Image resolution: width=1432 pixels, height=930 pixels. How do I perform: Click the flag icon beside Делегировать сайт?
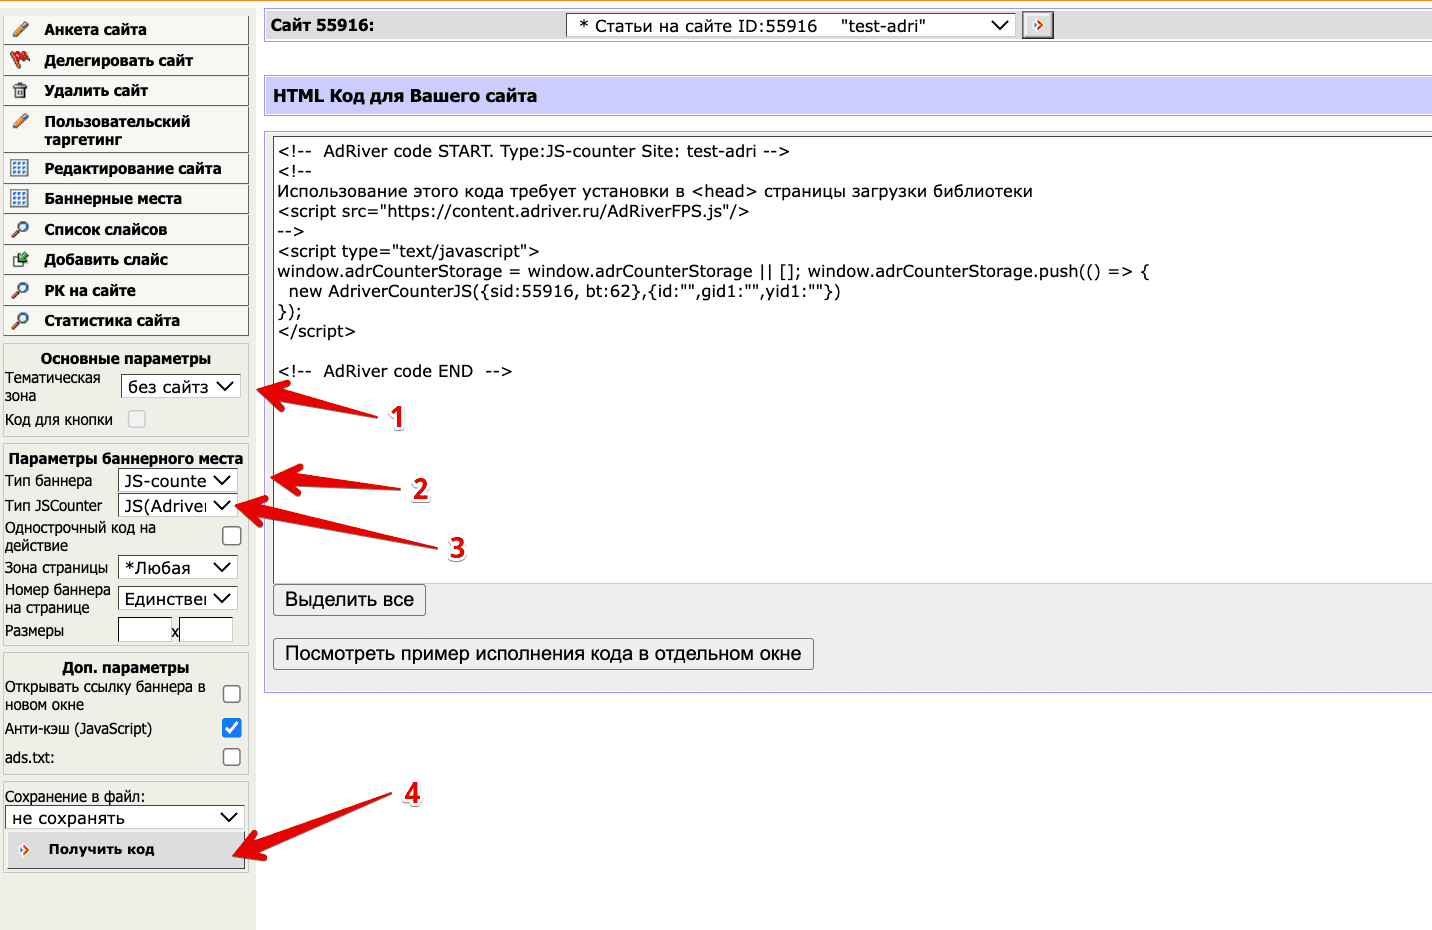point(20,60)
